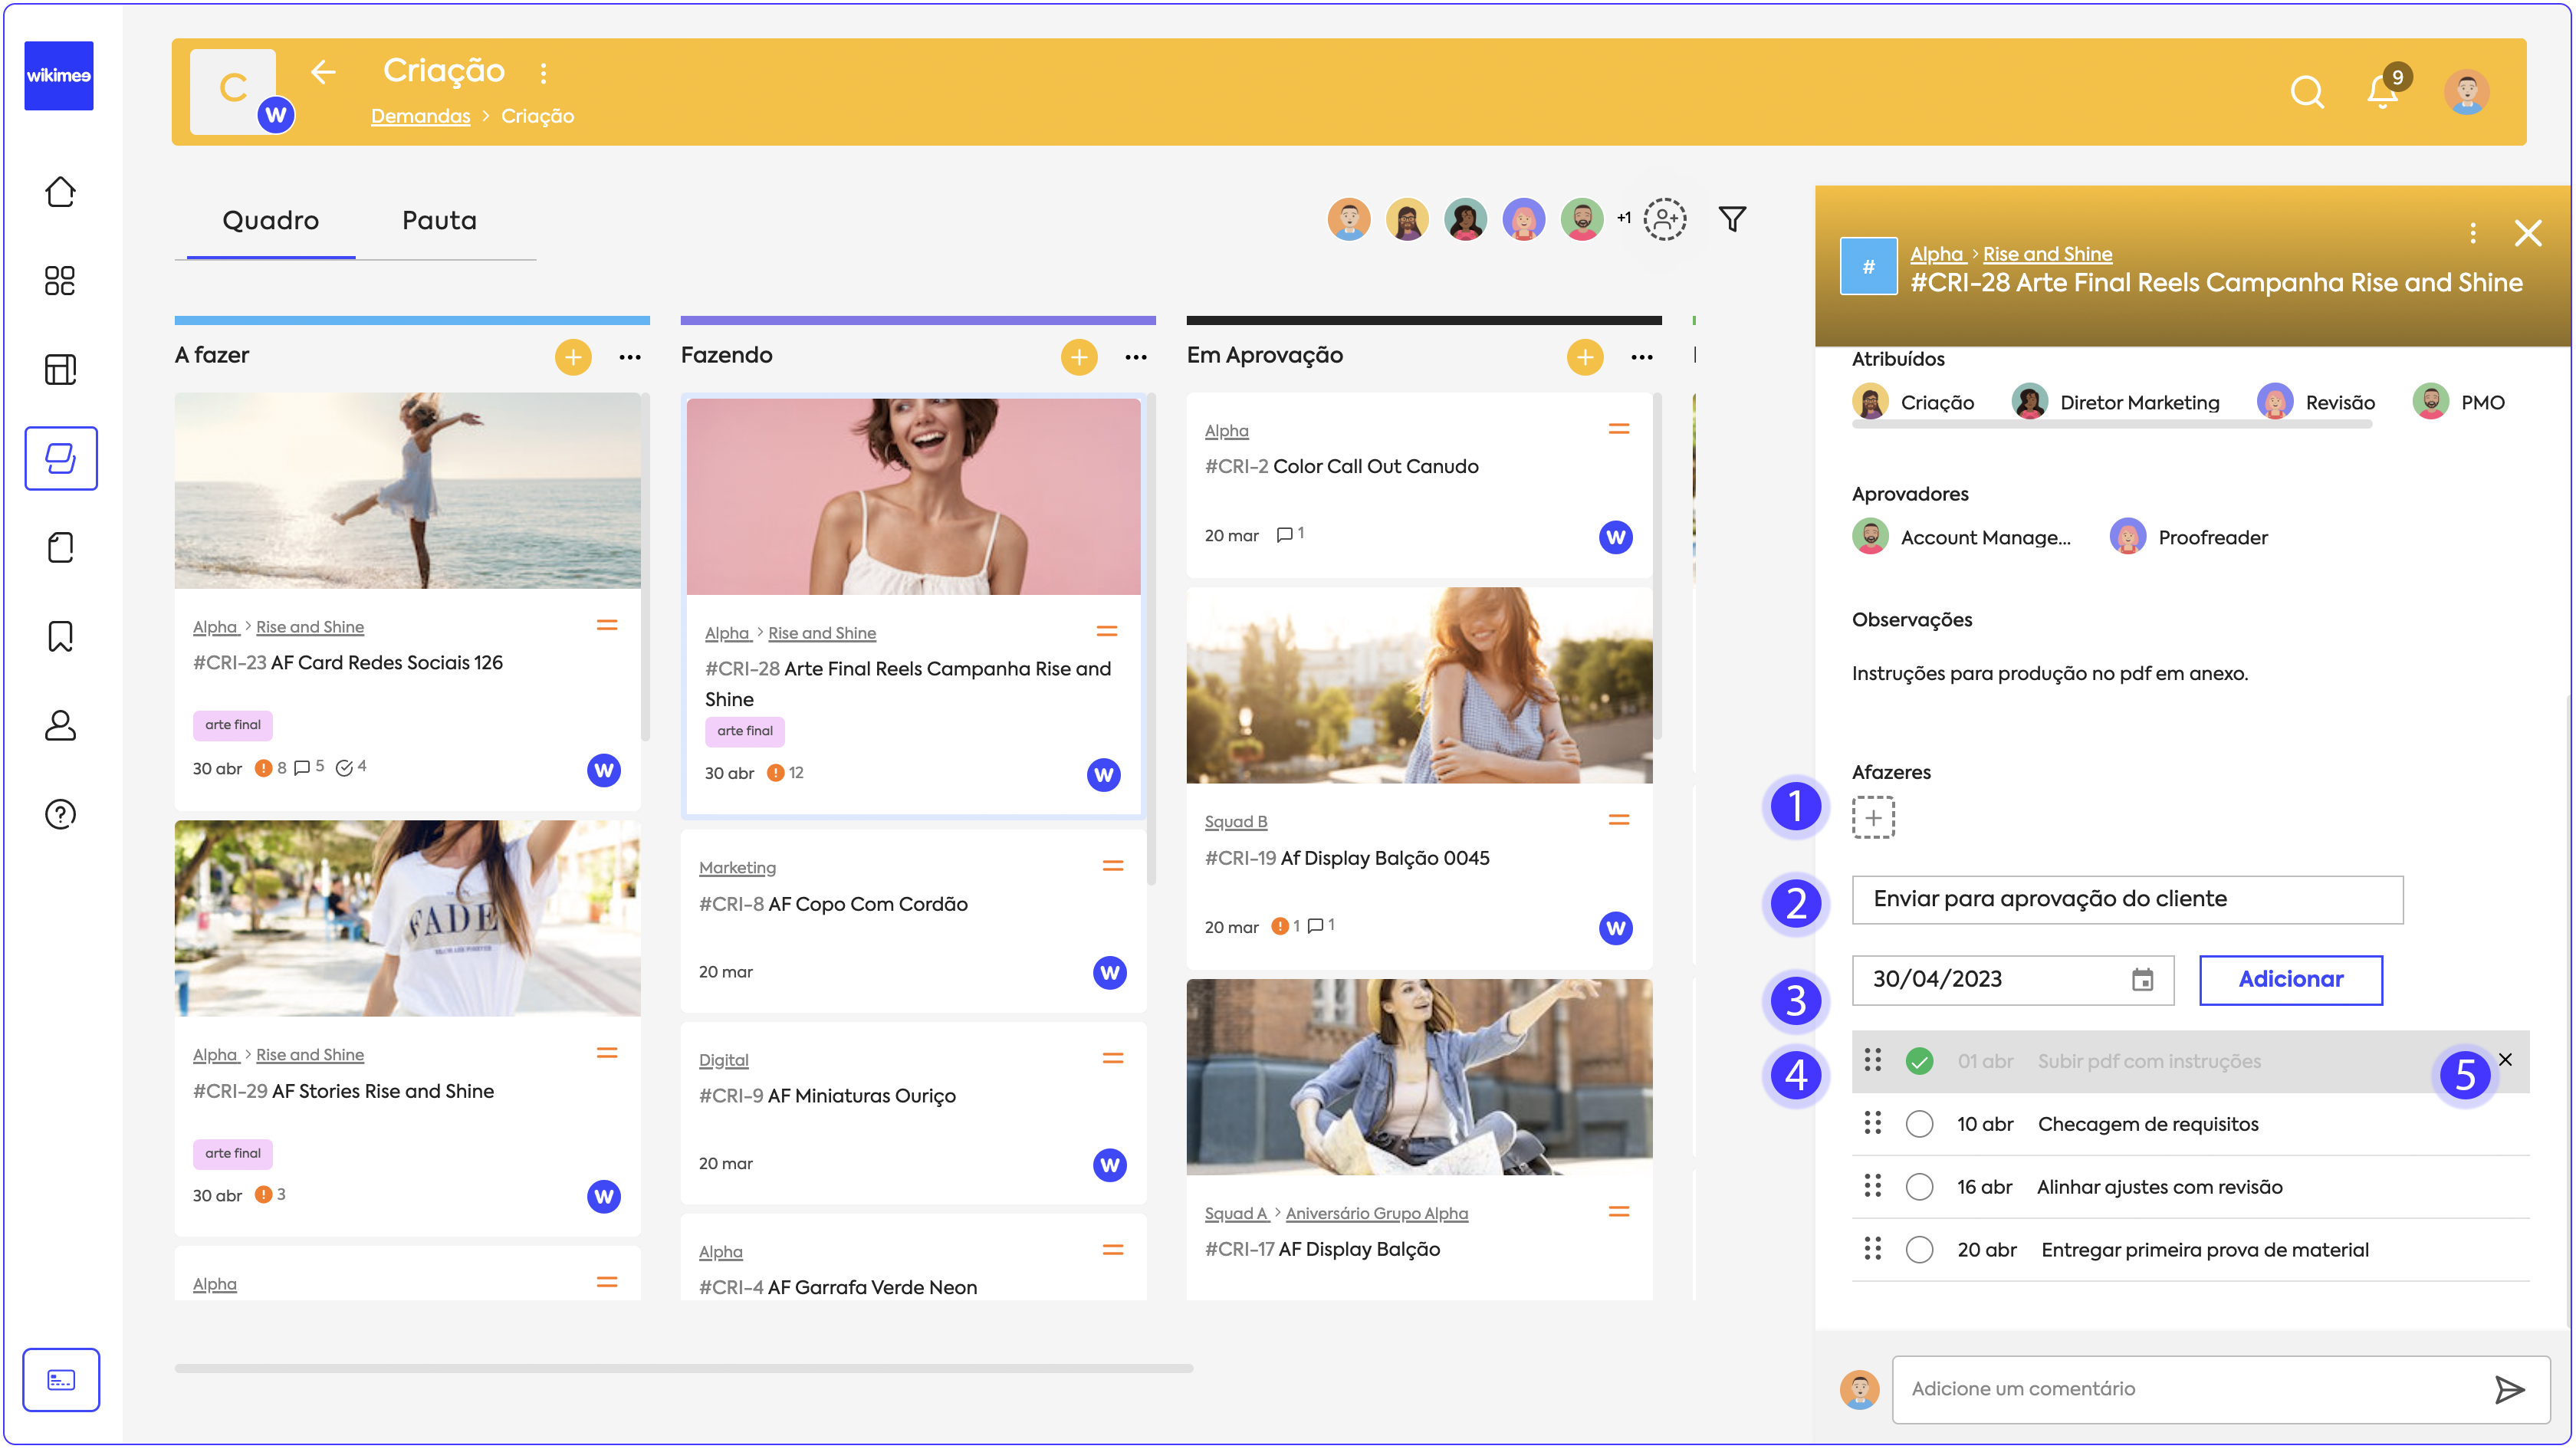This screenshot has height=1449, width=2576.
Task: Add card to A fazer column
Action: (x=573, y=357)
